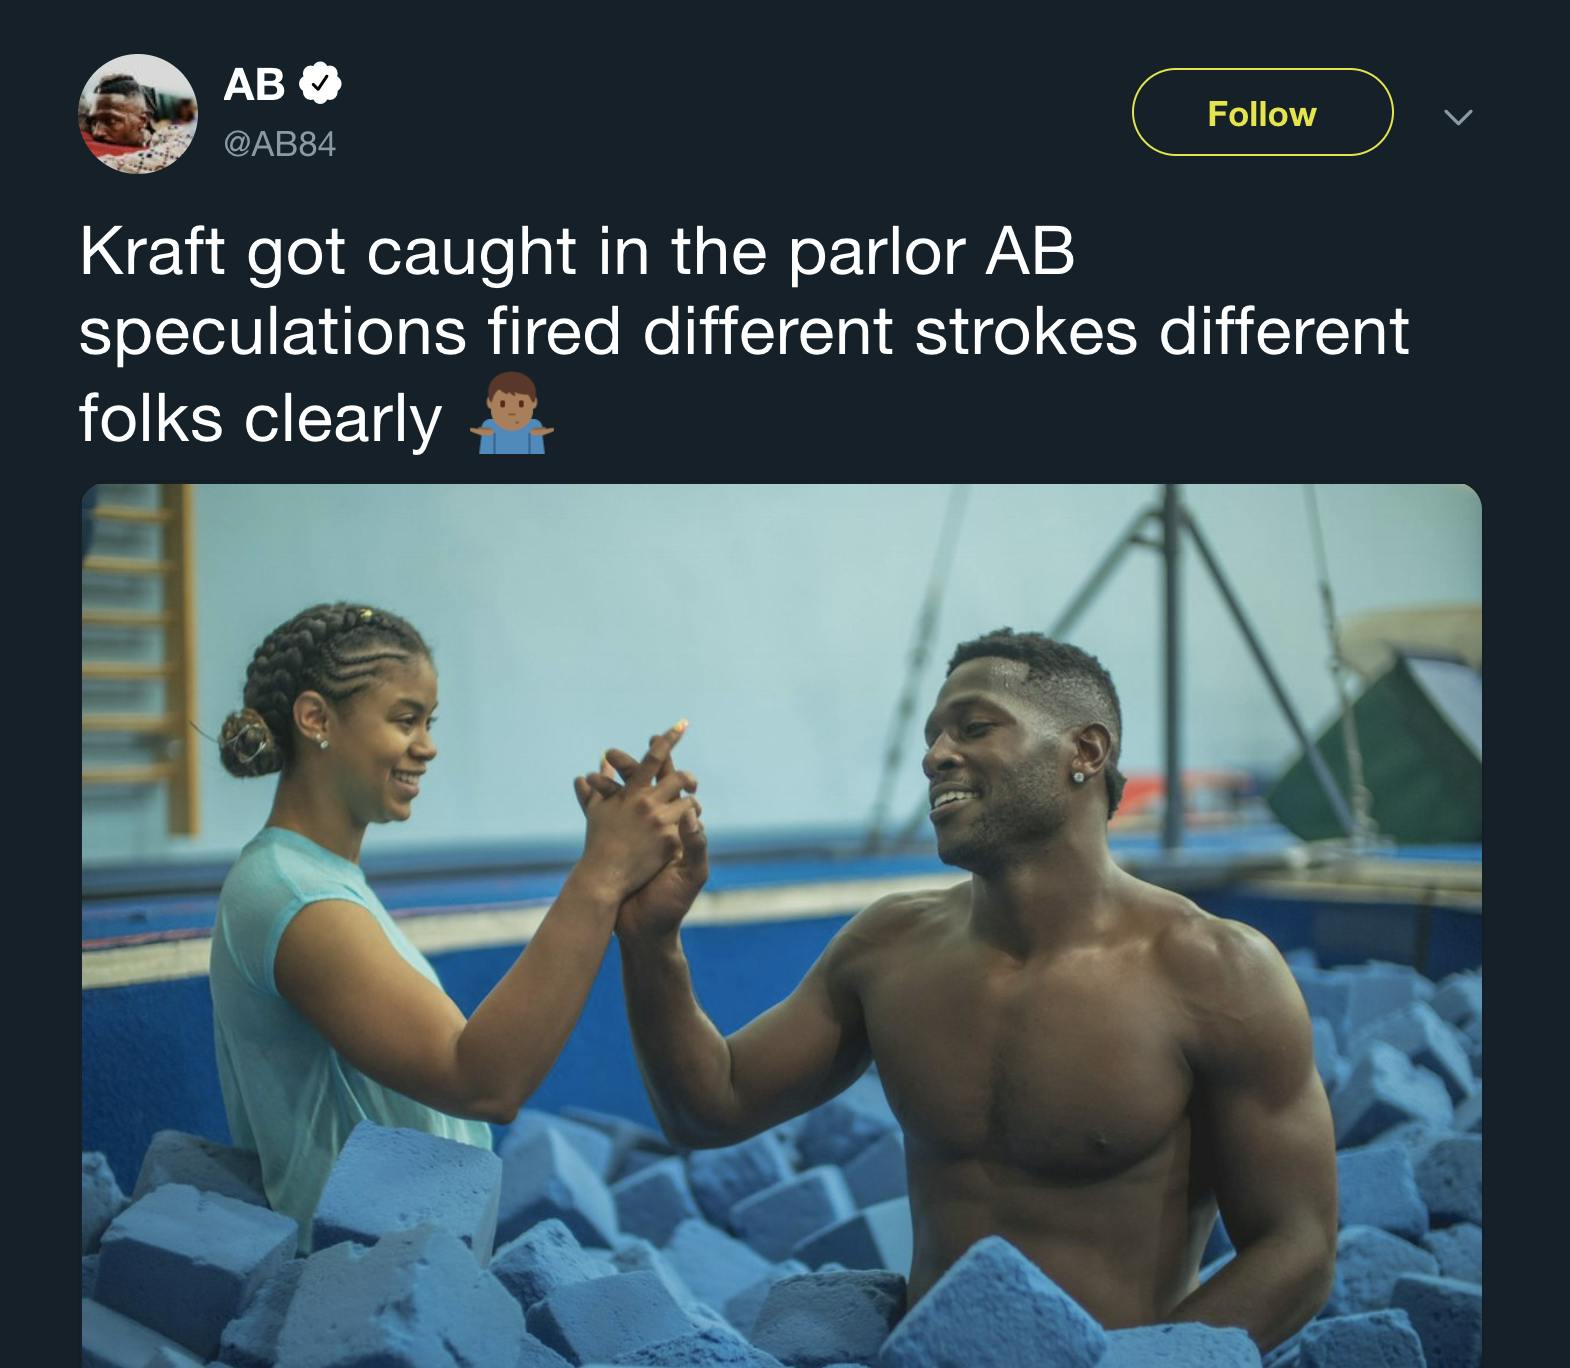Open the tweet options chevron dropdown

pos(1458,117)
